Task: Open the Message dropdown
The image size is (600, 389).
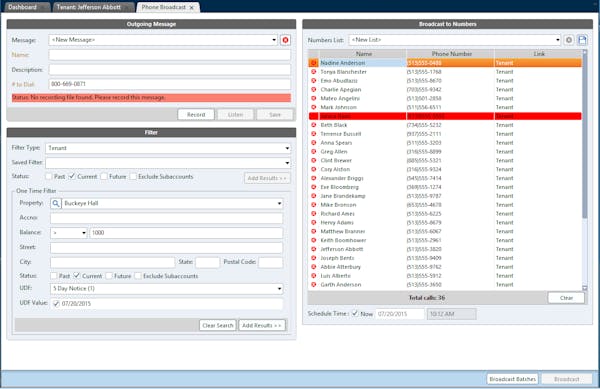Action: click(x=274, y=40)
